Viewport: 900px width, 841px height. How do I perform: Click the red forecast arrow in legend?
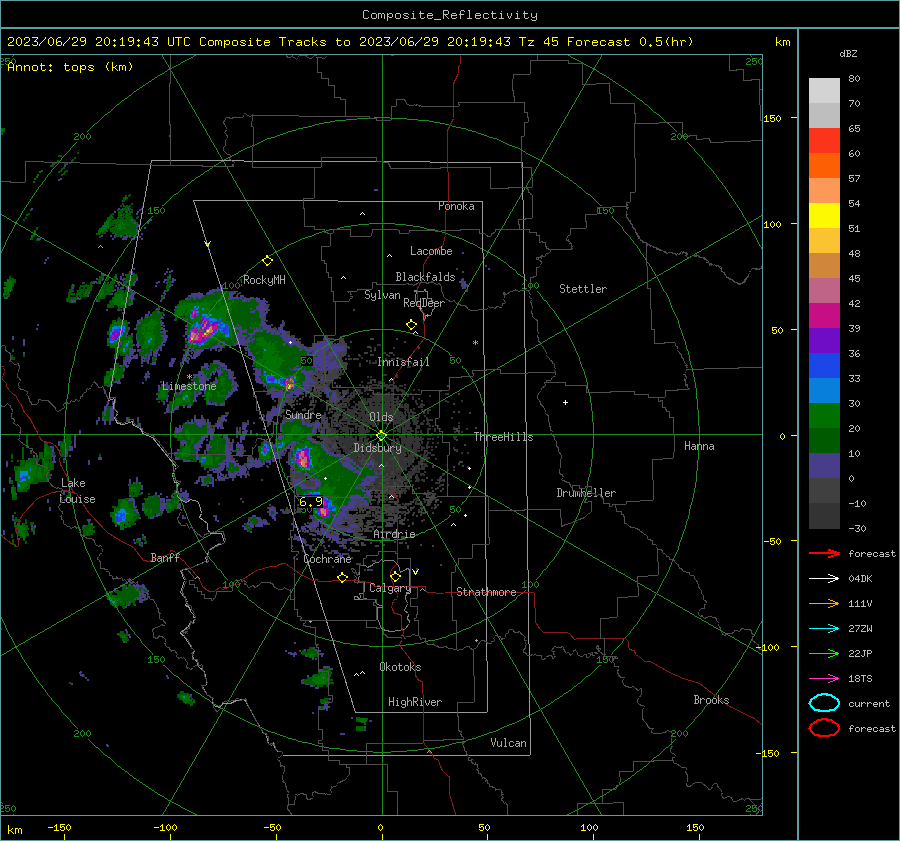[824, 553]
